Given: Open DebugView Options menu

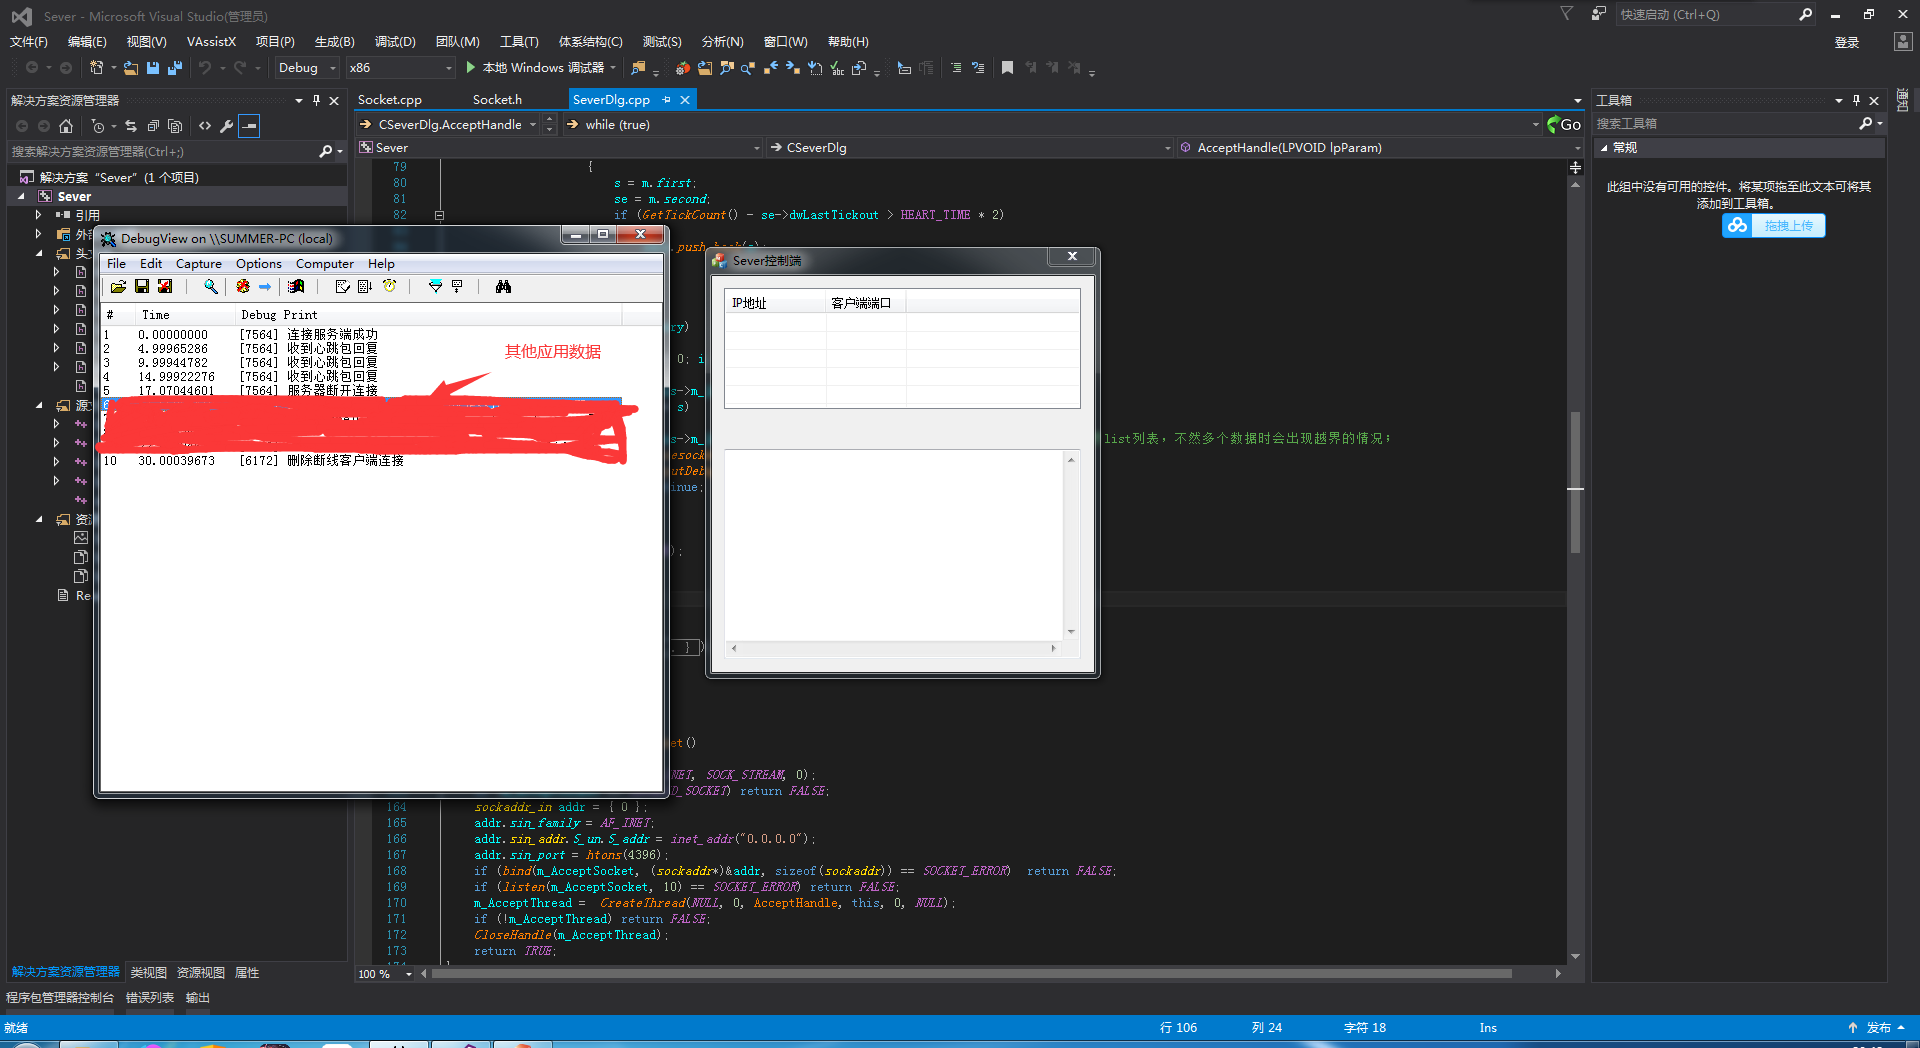Looking at the screenshot, I should (259, 264).
